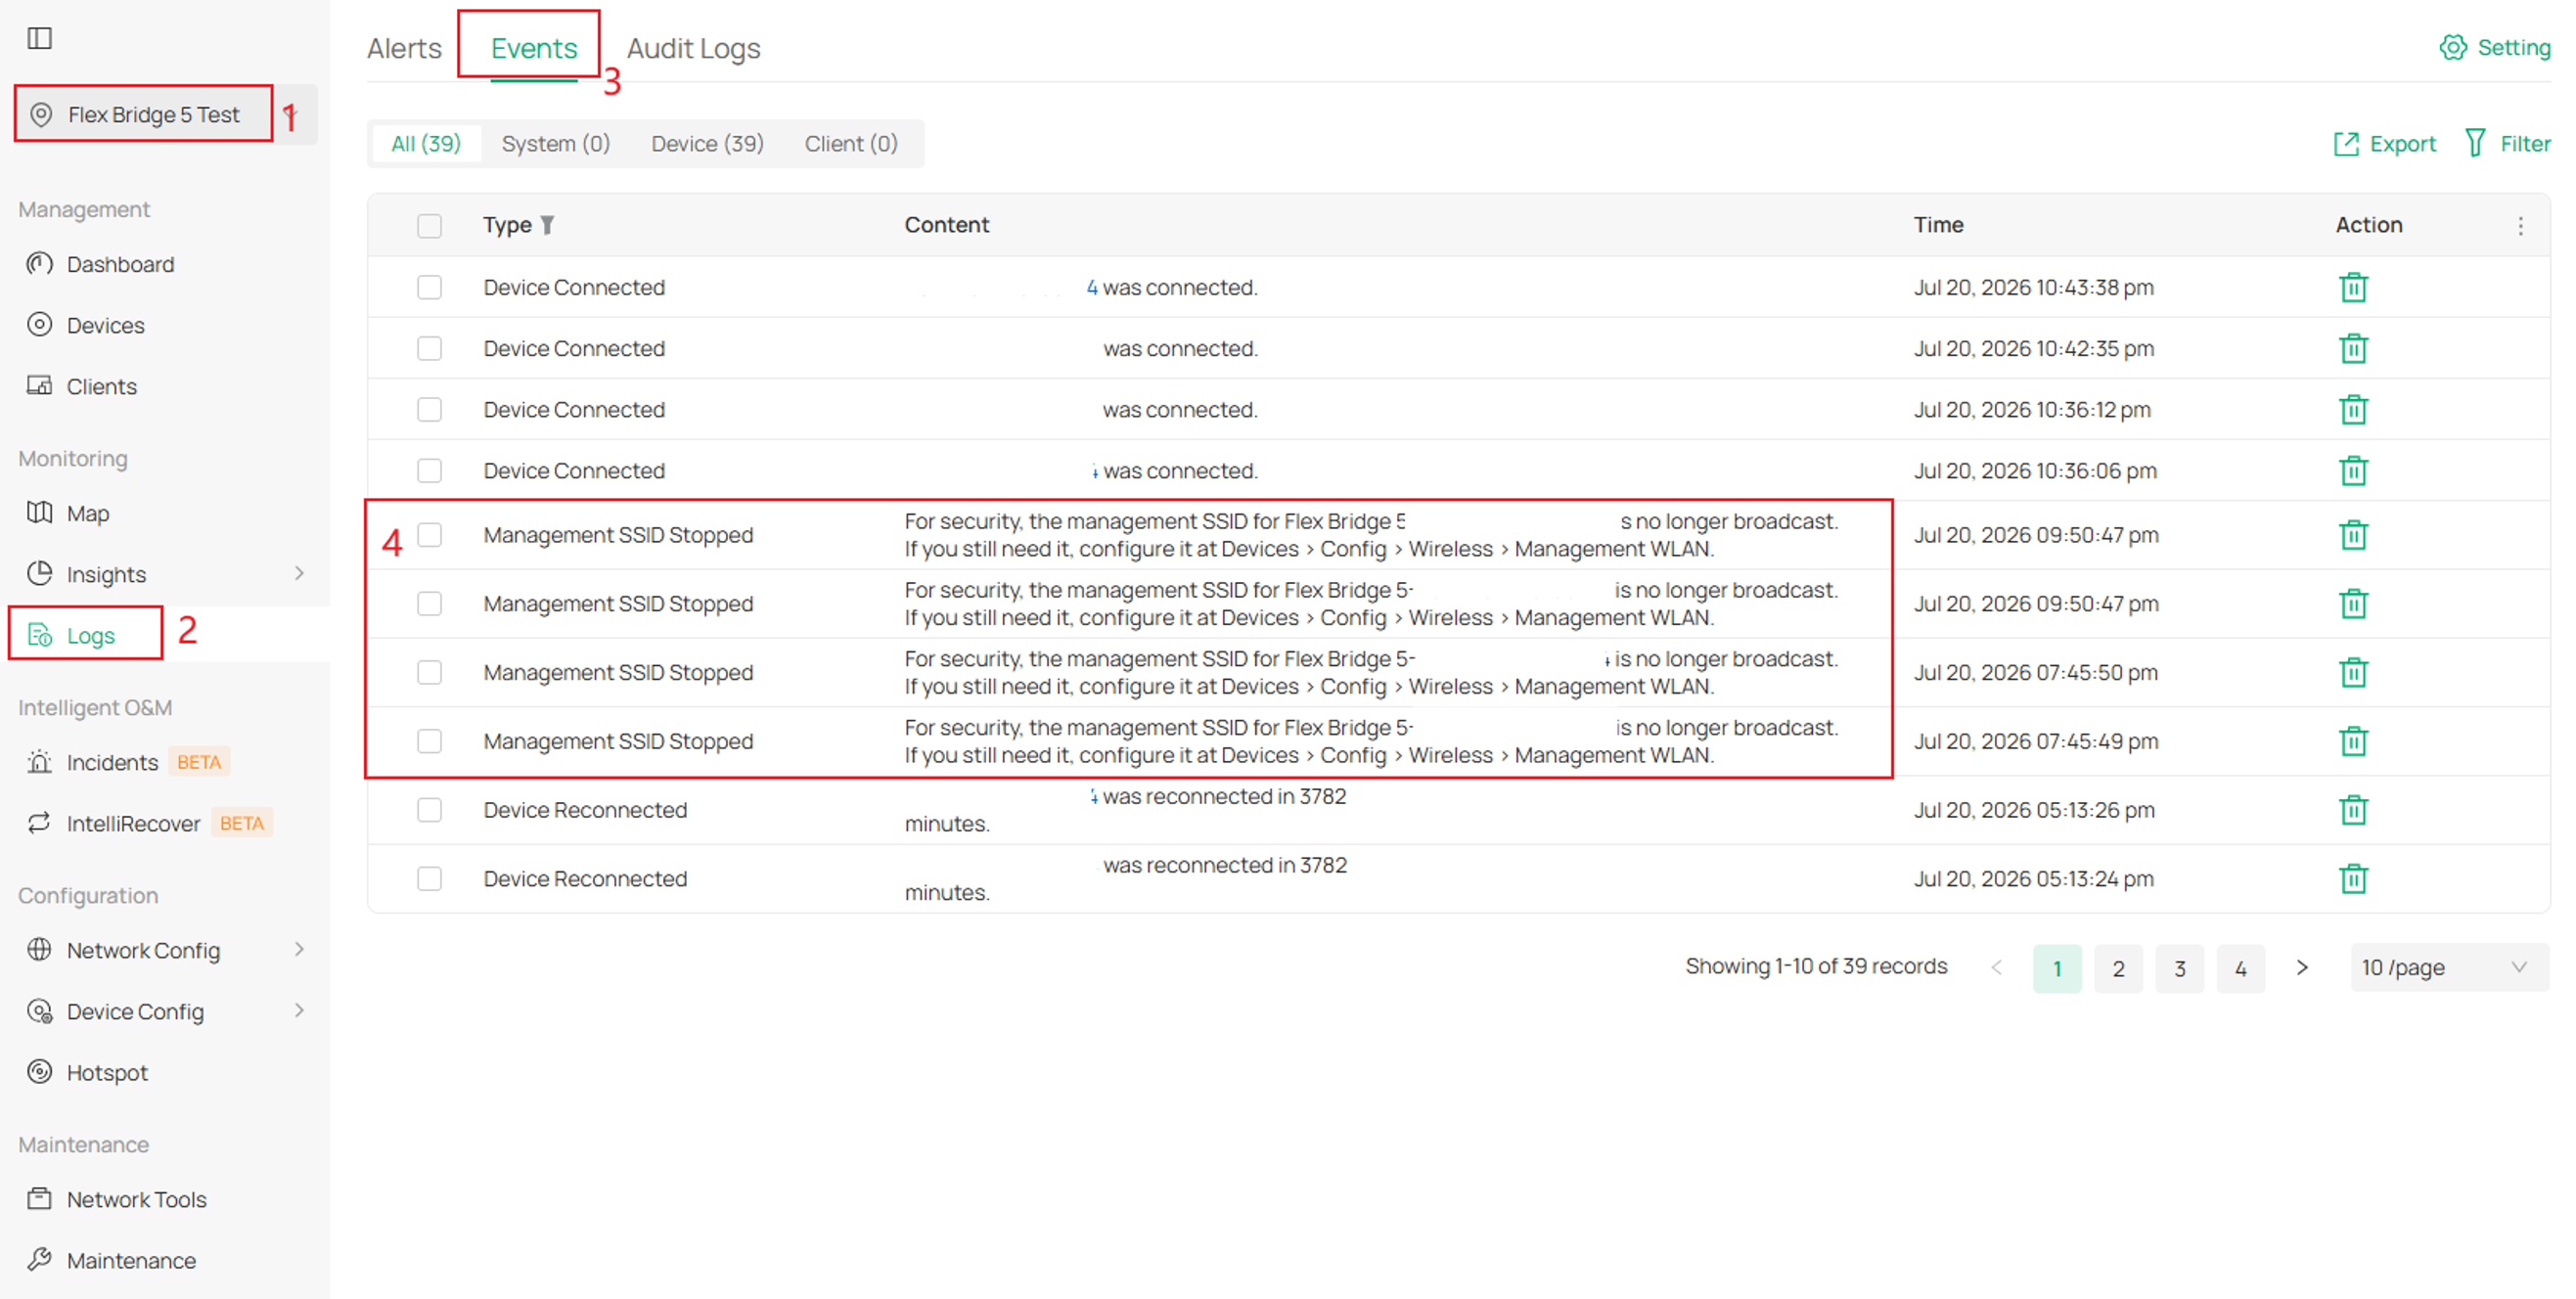The height and width of the screenshot is (1299, 2576).
Task: Tick the select-all checkbox in the table header
Action: click(430, 226)
